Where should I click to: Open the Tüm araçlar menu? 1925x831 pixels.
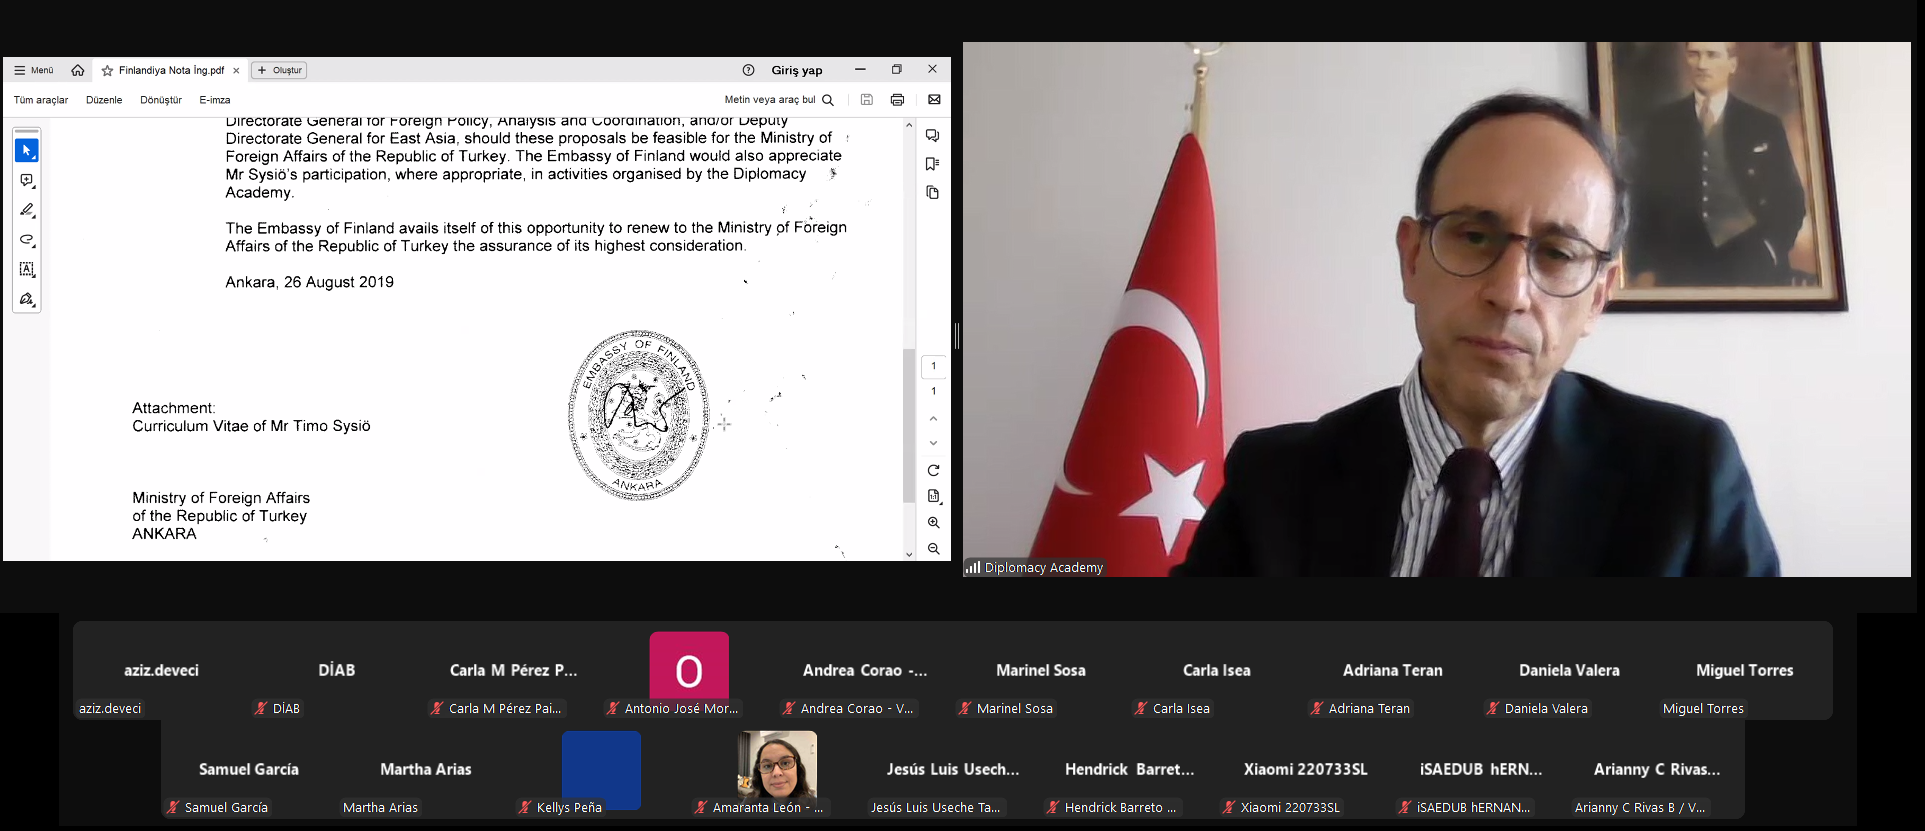pyautogui.click(x=41, y=100)
